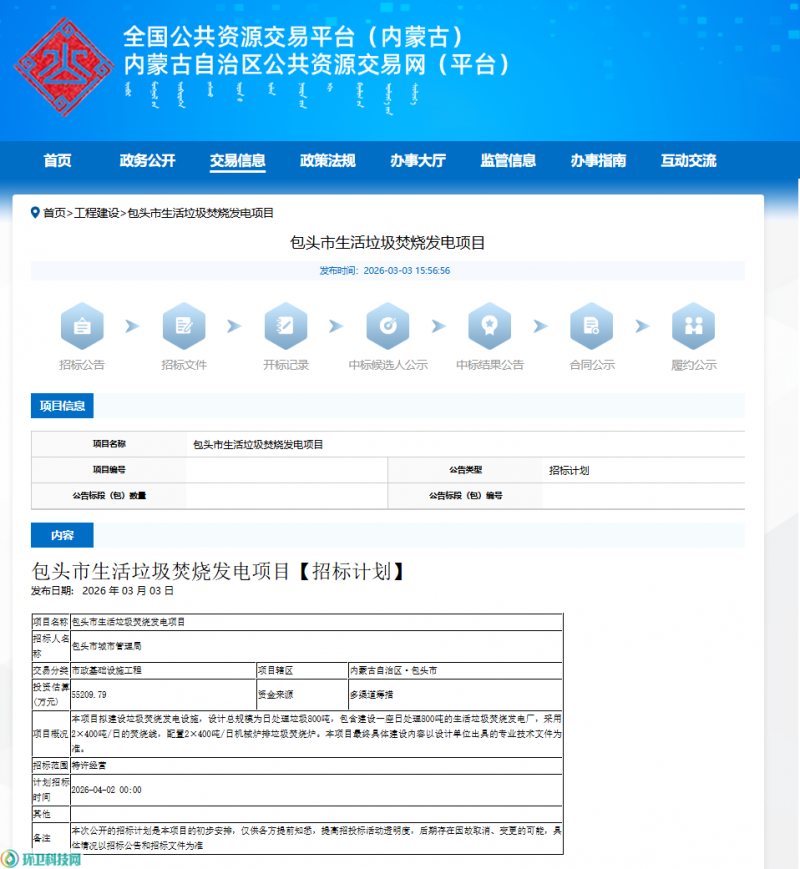
Task: View the 履约公示 step icon
Action: point(693,325)
